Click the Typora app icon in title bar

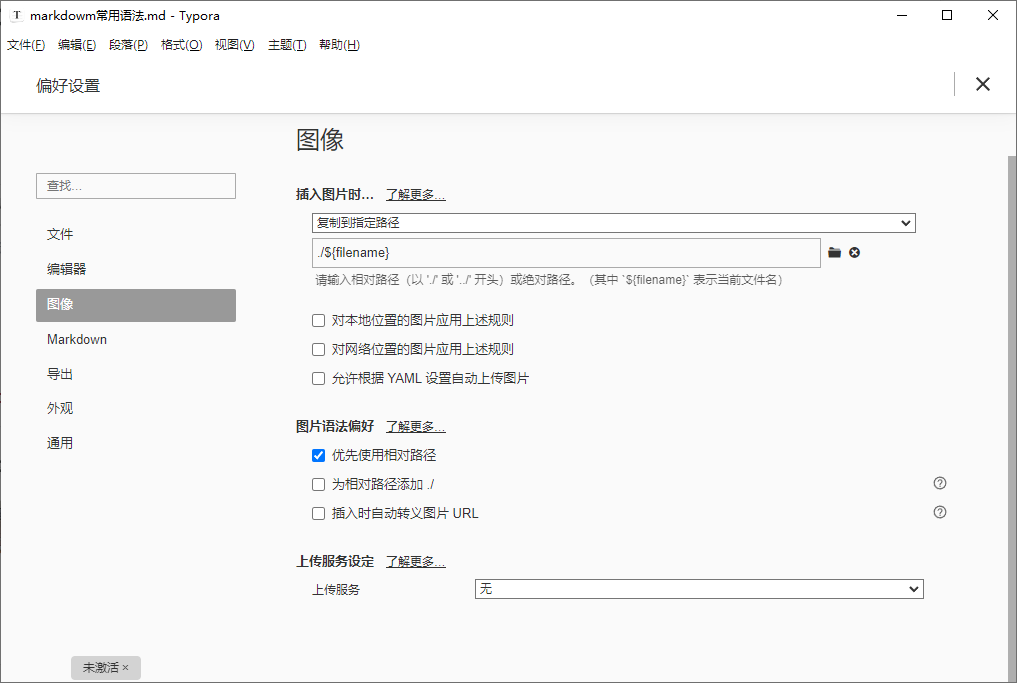click(16, 16)
